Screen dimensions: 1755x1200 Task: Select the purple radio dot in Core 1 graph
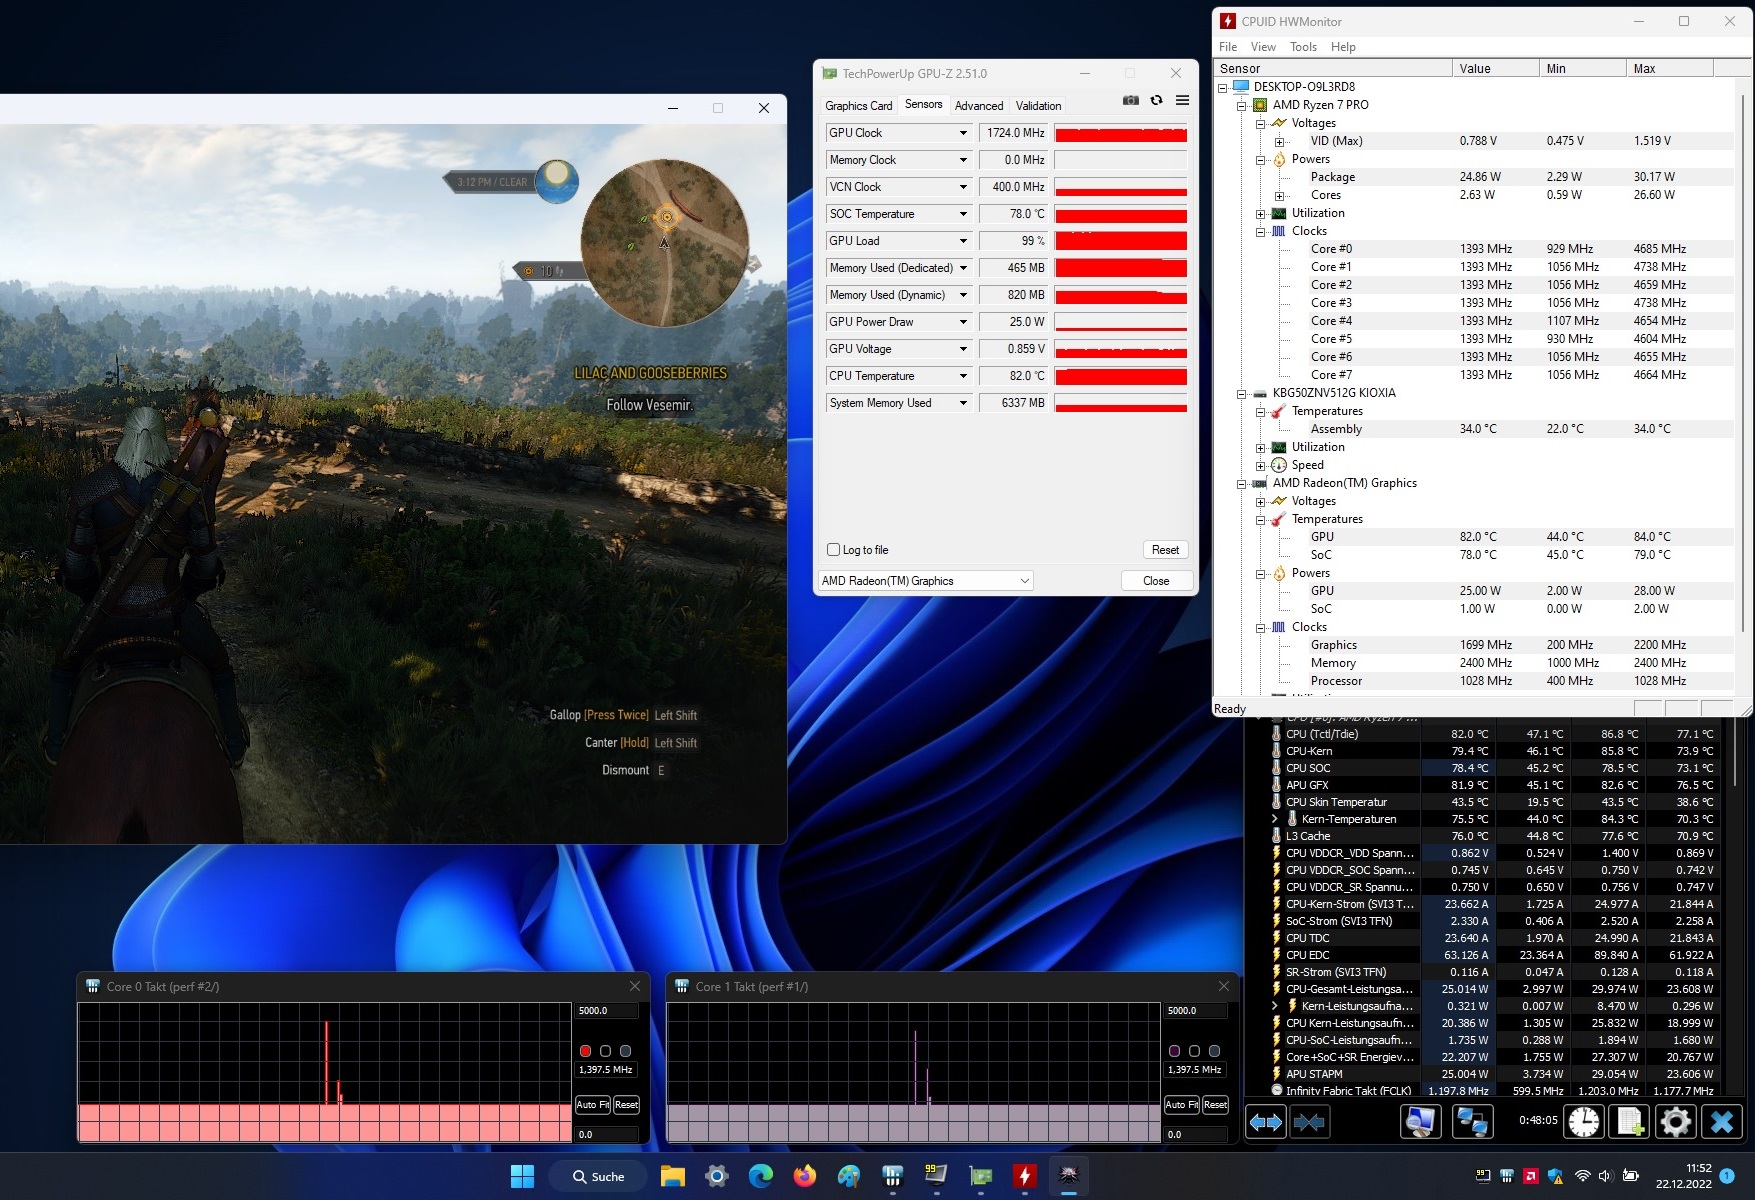coord(1174,1051)
